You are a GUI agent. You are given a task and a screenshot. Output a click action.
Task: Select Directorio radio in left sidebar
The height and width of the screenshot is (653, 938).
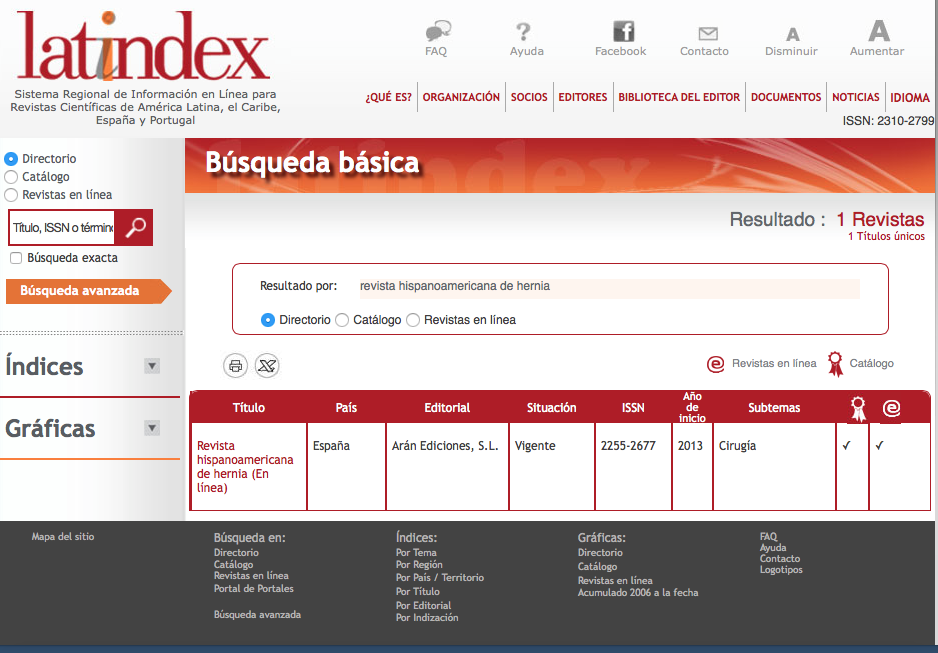pyautogui.click(x=11, y=159)
